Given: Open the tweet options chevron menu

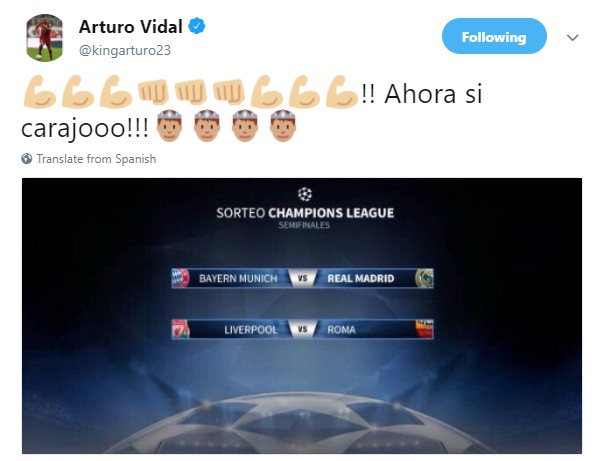Looking at the screenshot, I should (x=572, y=38).
